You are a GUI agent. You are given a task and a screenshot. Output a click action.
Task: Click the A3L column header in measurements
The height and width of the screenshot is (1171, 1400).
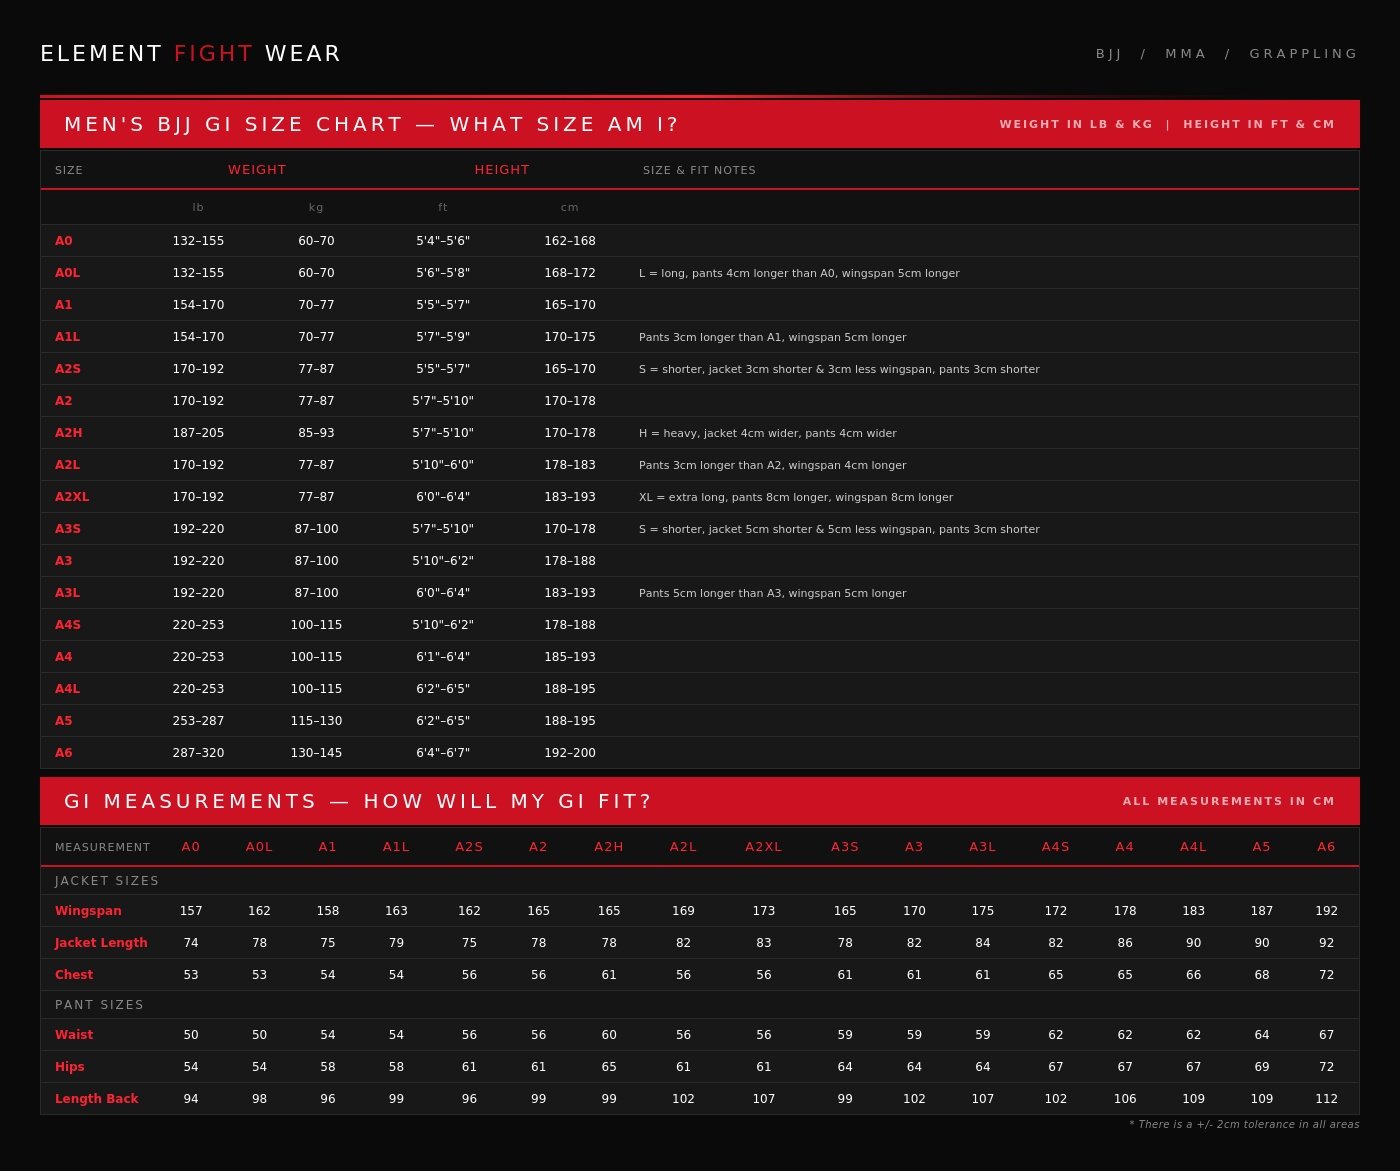[982, 847]
